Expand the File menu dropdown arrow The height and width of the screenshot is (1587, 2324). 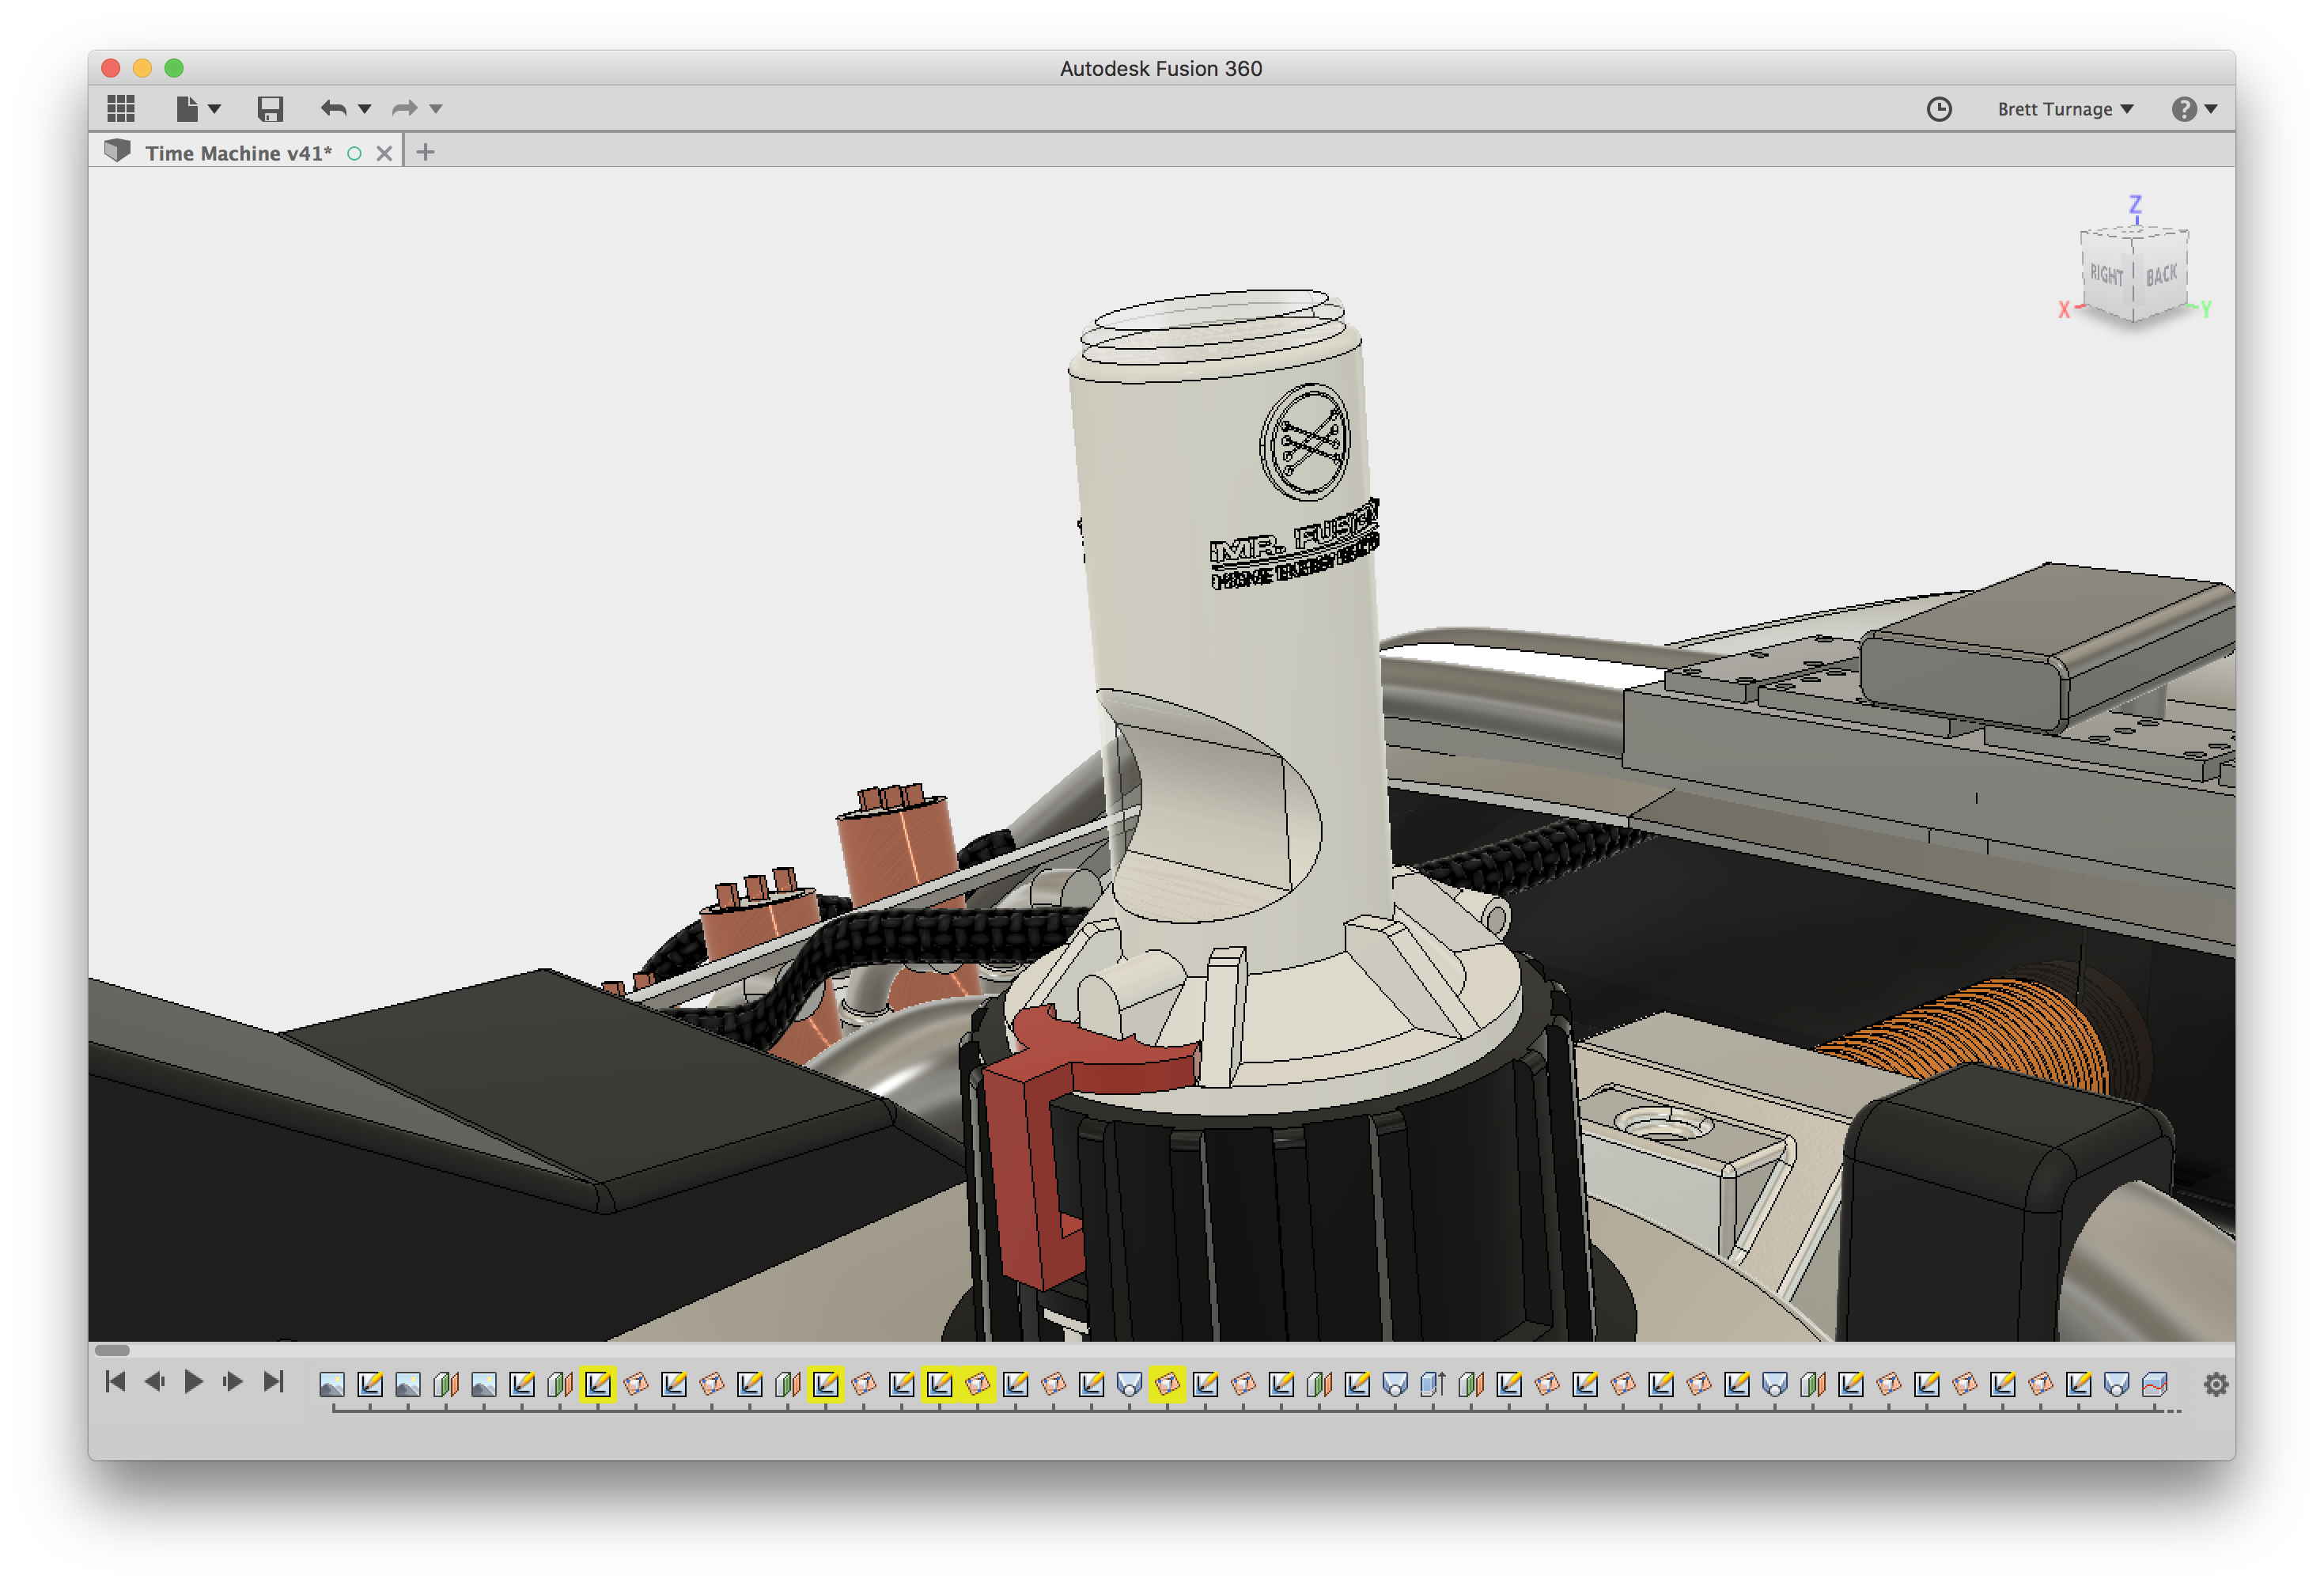point(214,109)
